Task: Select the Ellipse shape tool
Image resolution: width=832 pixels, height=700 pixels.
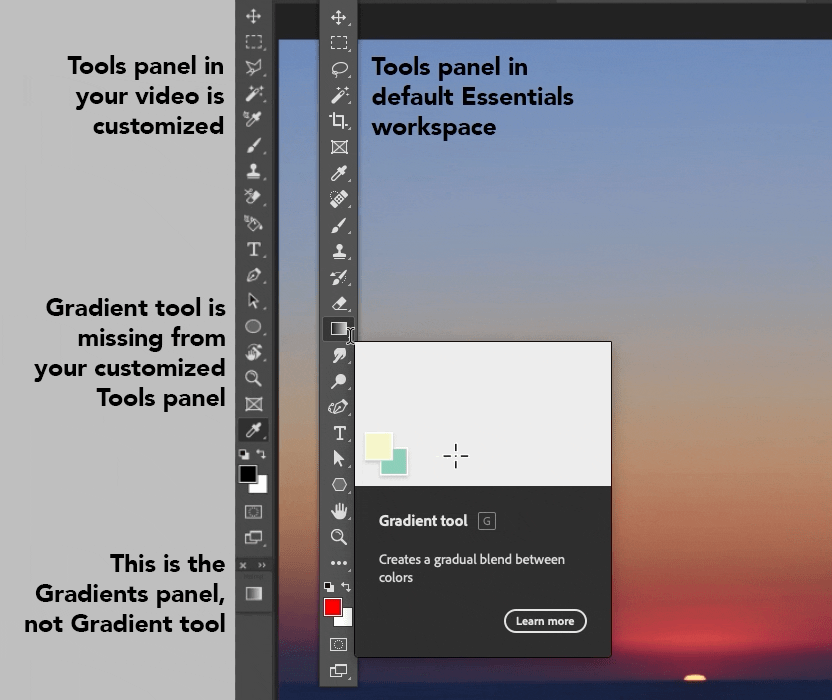Action: [253, 326]
